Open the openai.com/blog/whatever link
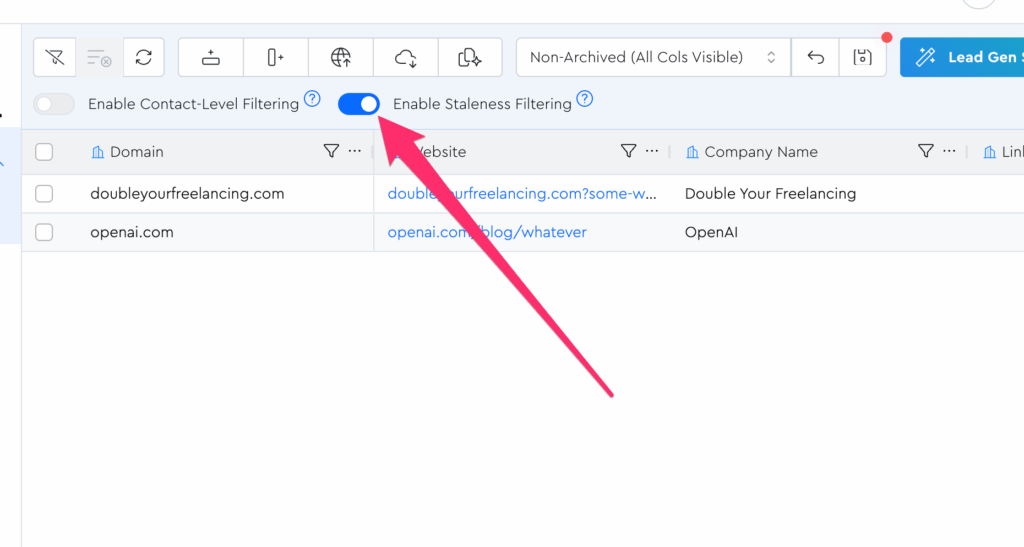 (487, 232)
